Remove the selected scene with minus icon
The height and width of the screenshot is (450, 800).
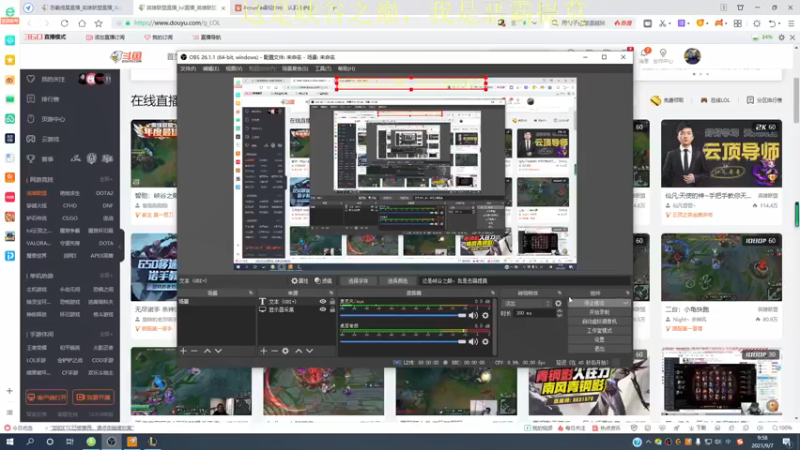coord(194,351)
